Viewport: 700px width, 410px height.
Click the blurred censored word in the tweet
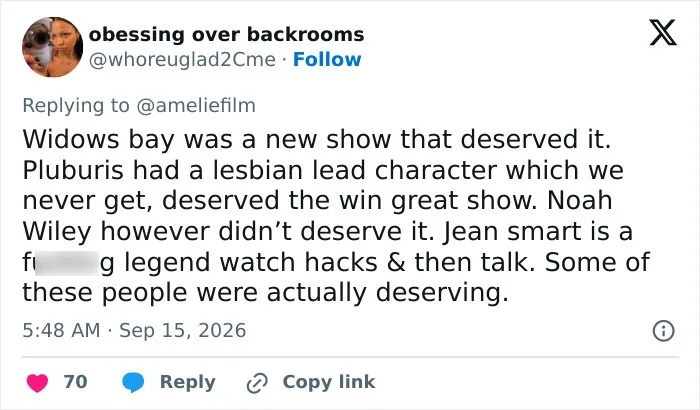(66, 263)
